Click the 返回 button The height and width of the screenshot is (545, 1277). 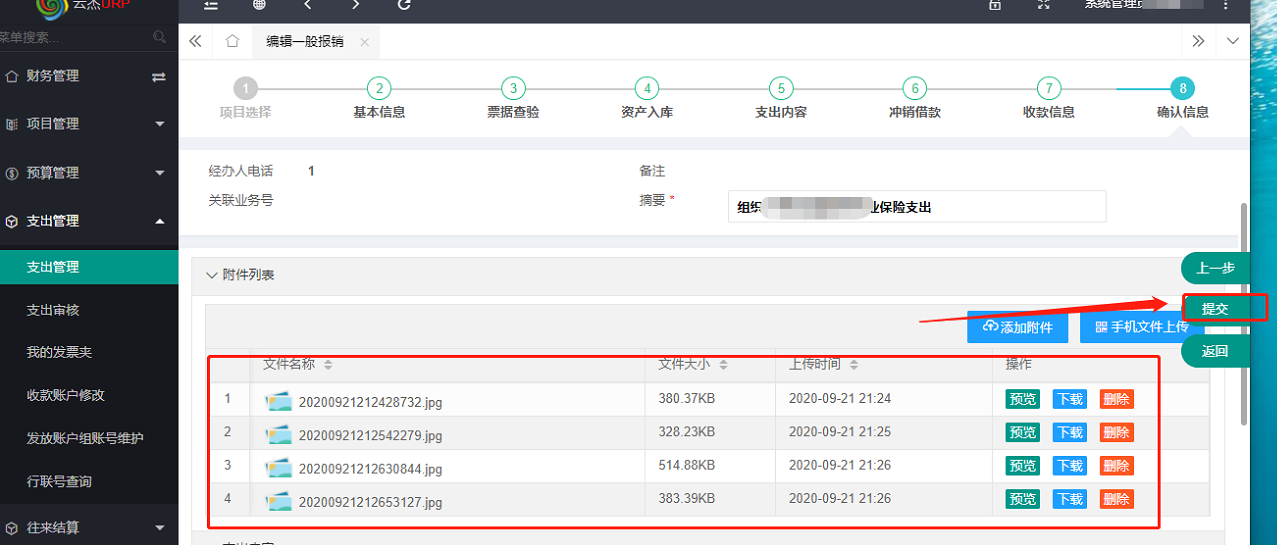[1215, 352]
